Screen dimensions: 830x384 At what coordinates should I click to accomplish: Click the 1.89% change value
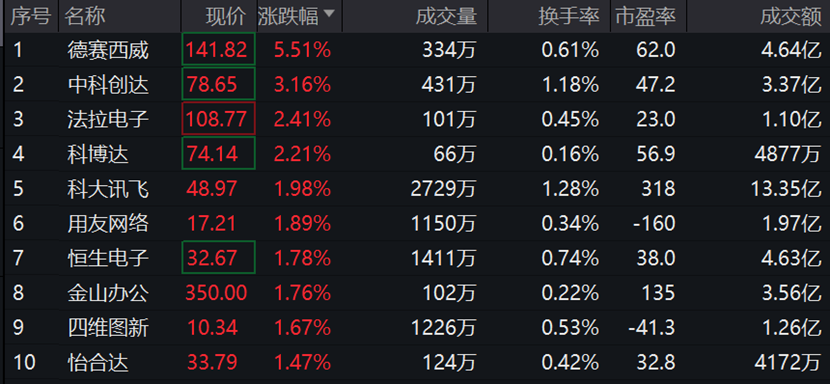302,224
